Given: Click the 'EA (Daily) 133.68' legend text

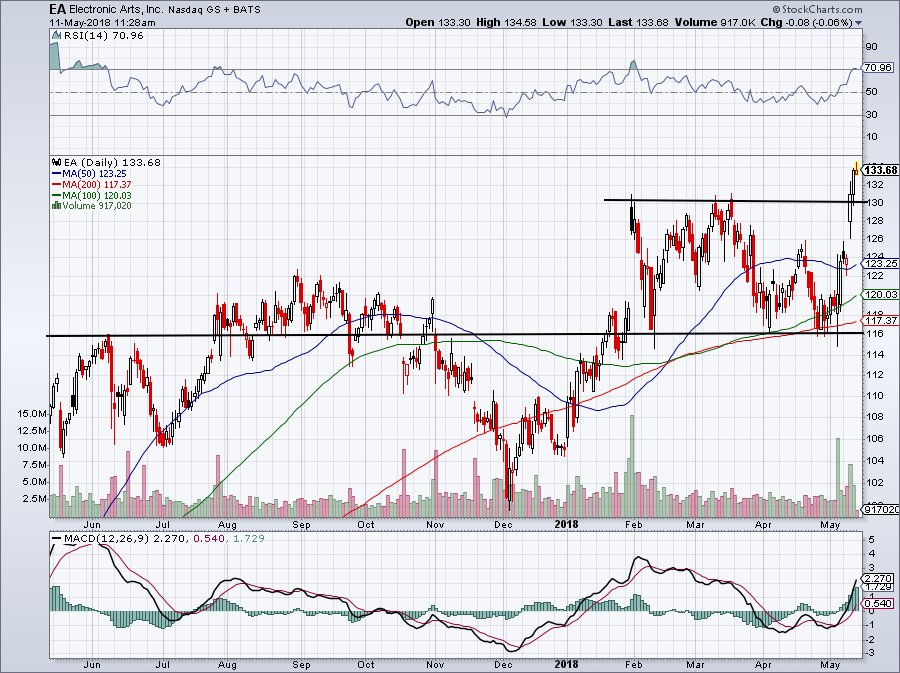Looking at the screenshot, I should [112, 162].
